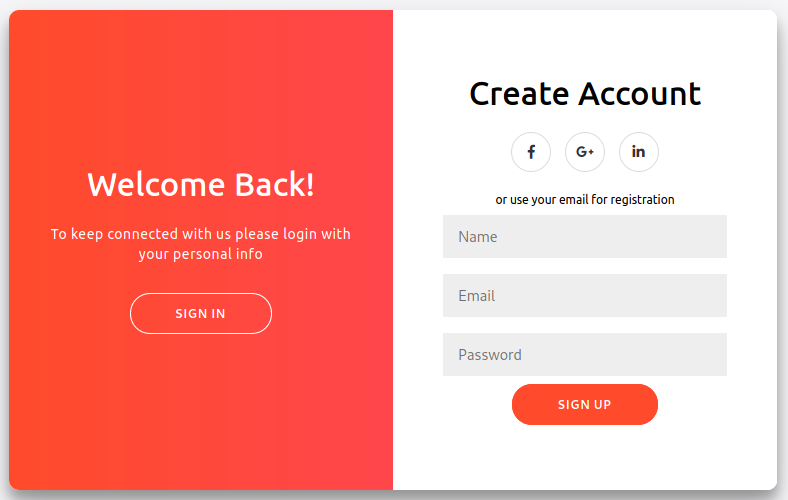Register using your Facebook account
Image resolution: width=788 pixels, height=500 pixels.
point(531,152)
